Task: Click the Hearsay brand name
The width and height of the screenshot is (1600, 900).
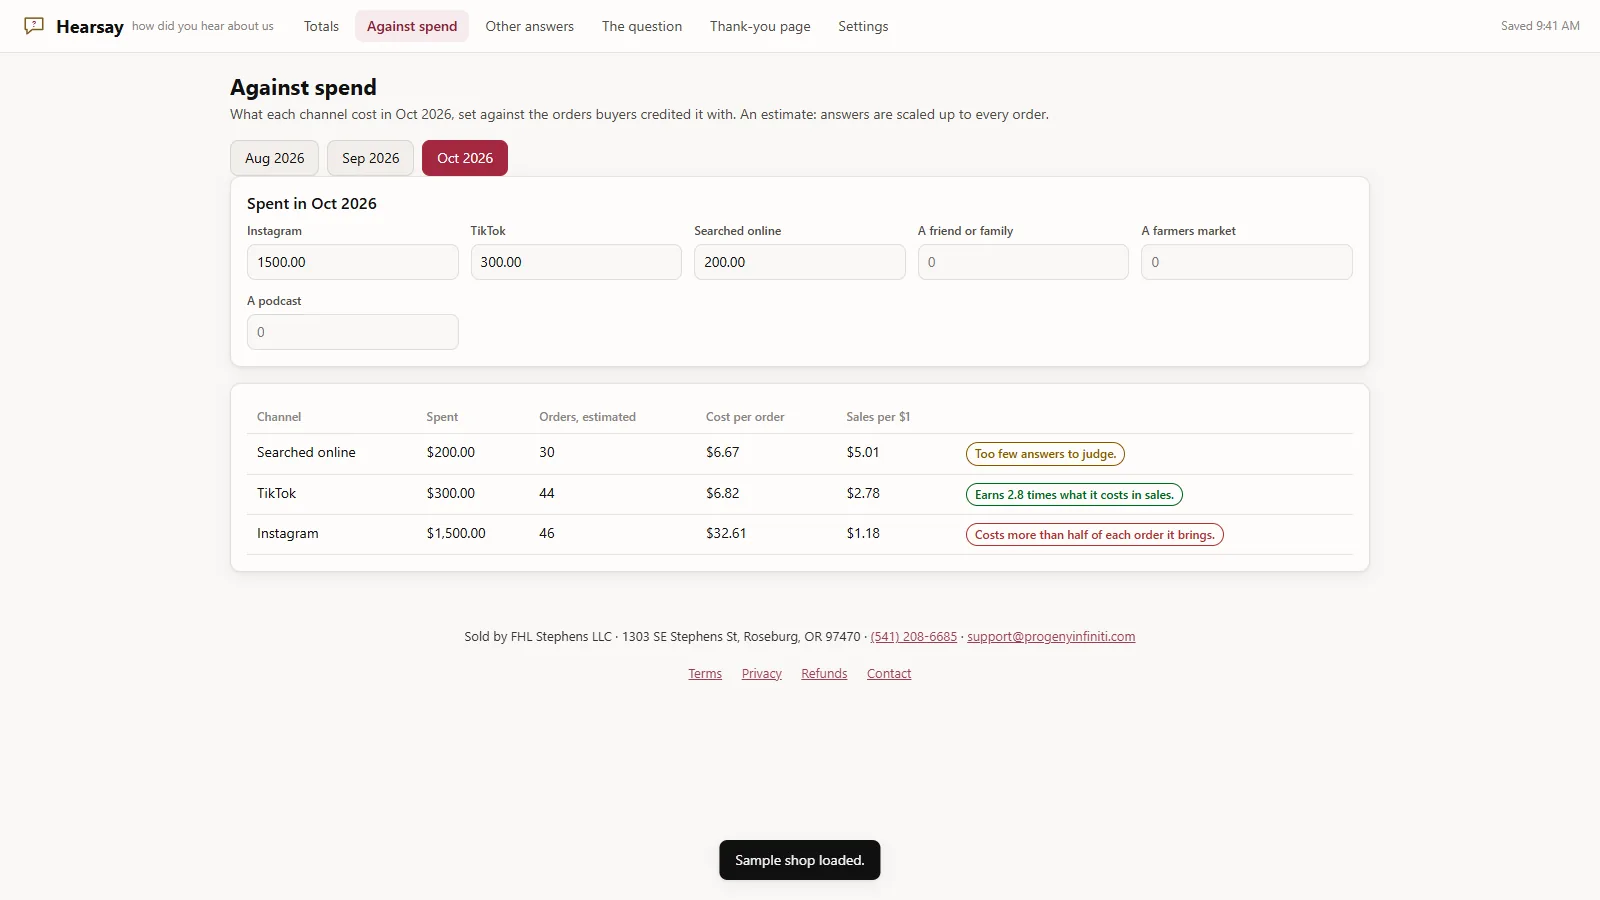Action: click(90, 27)
